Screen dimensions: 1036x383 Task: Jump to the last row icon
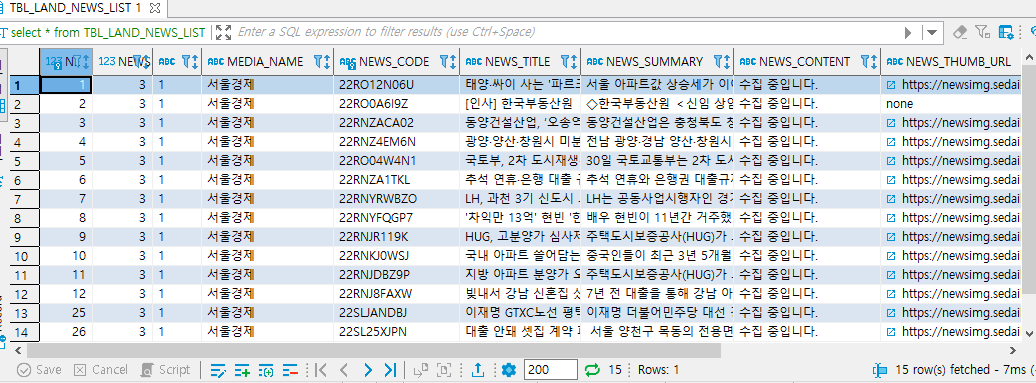click(x=390, y=370)
